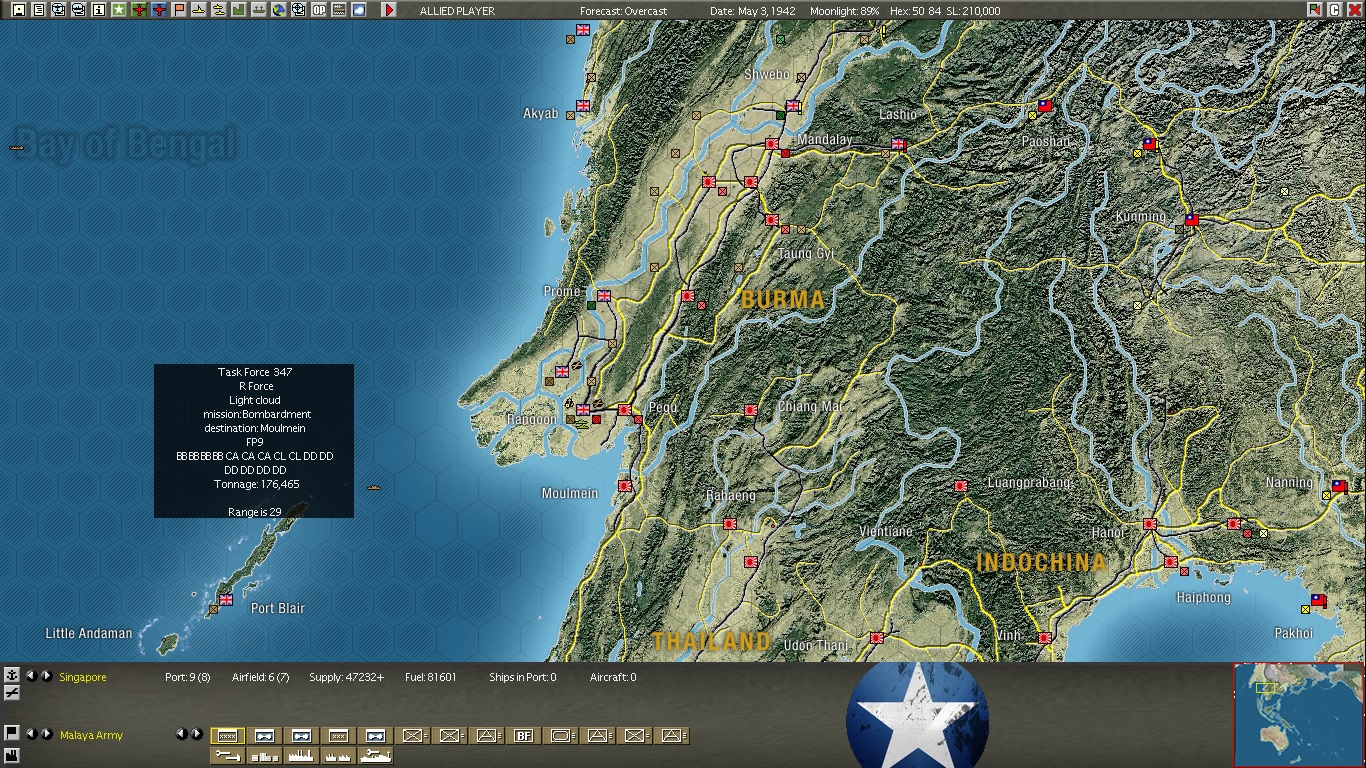Click the 'Fuel: 81601' value
This screenshot has width=1366, height=768.
[x=430, y=677]
